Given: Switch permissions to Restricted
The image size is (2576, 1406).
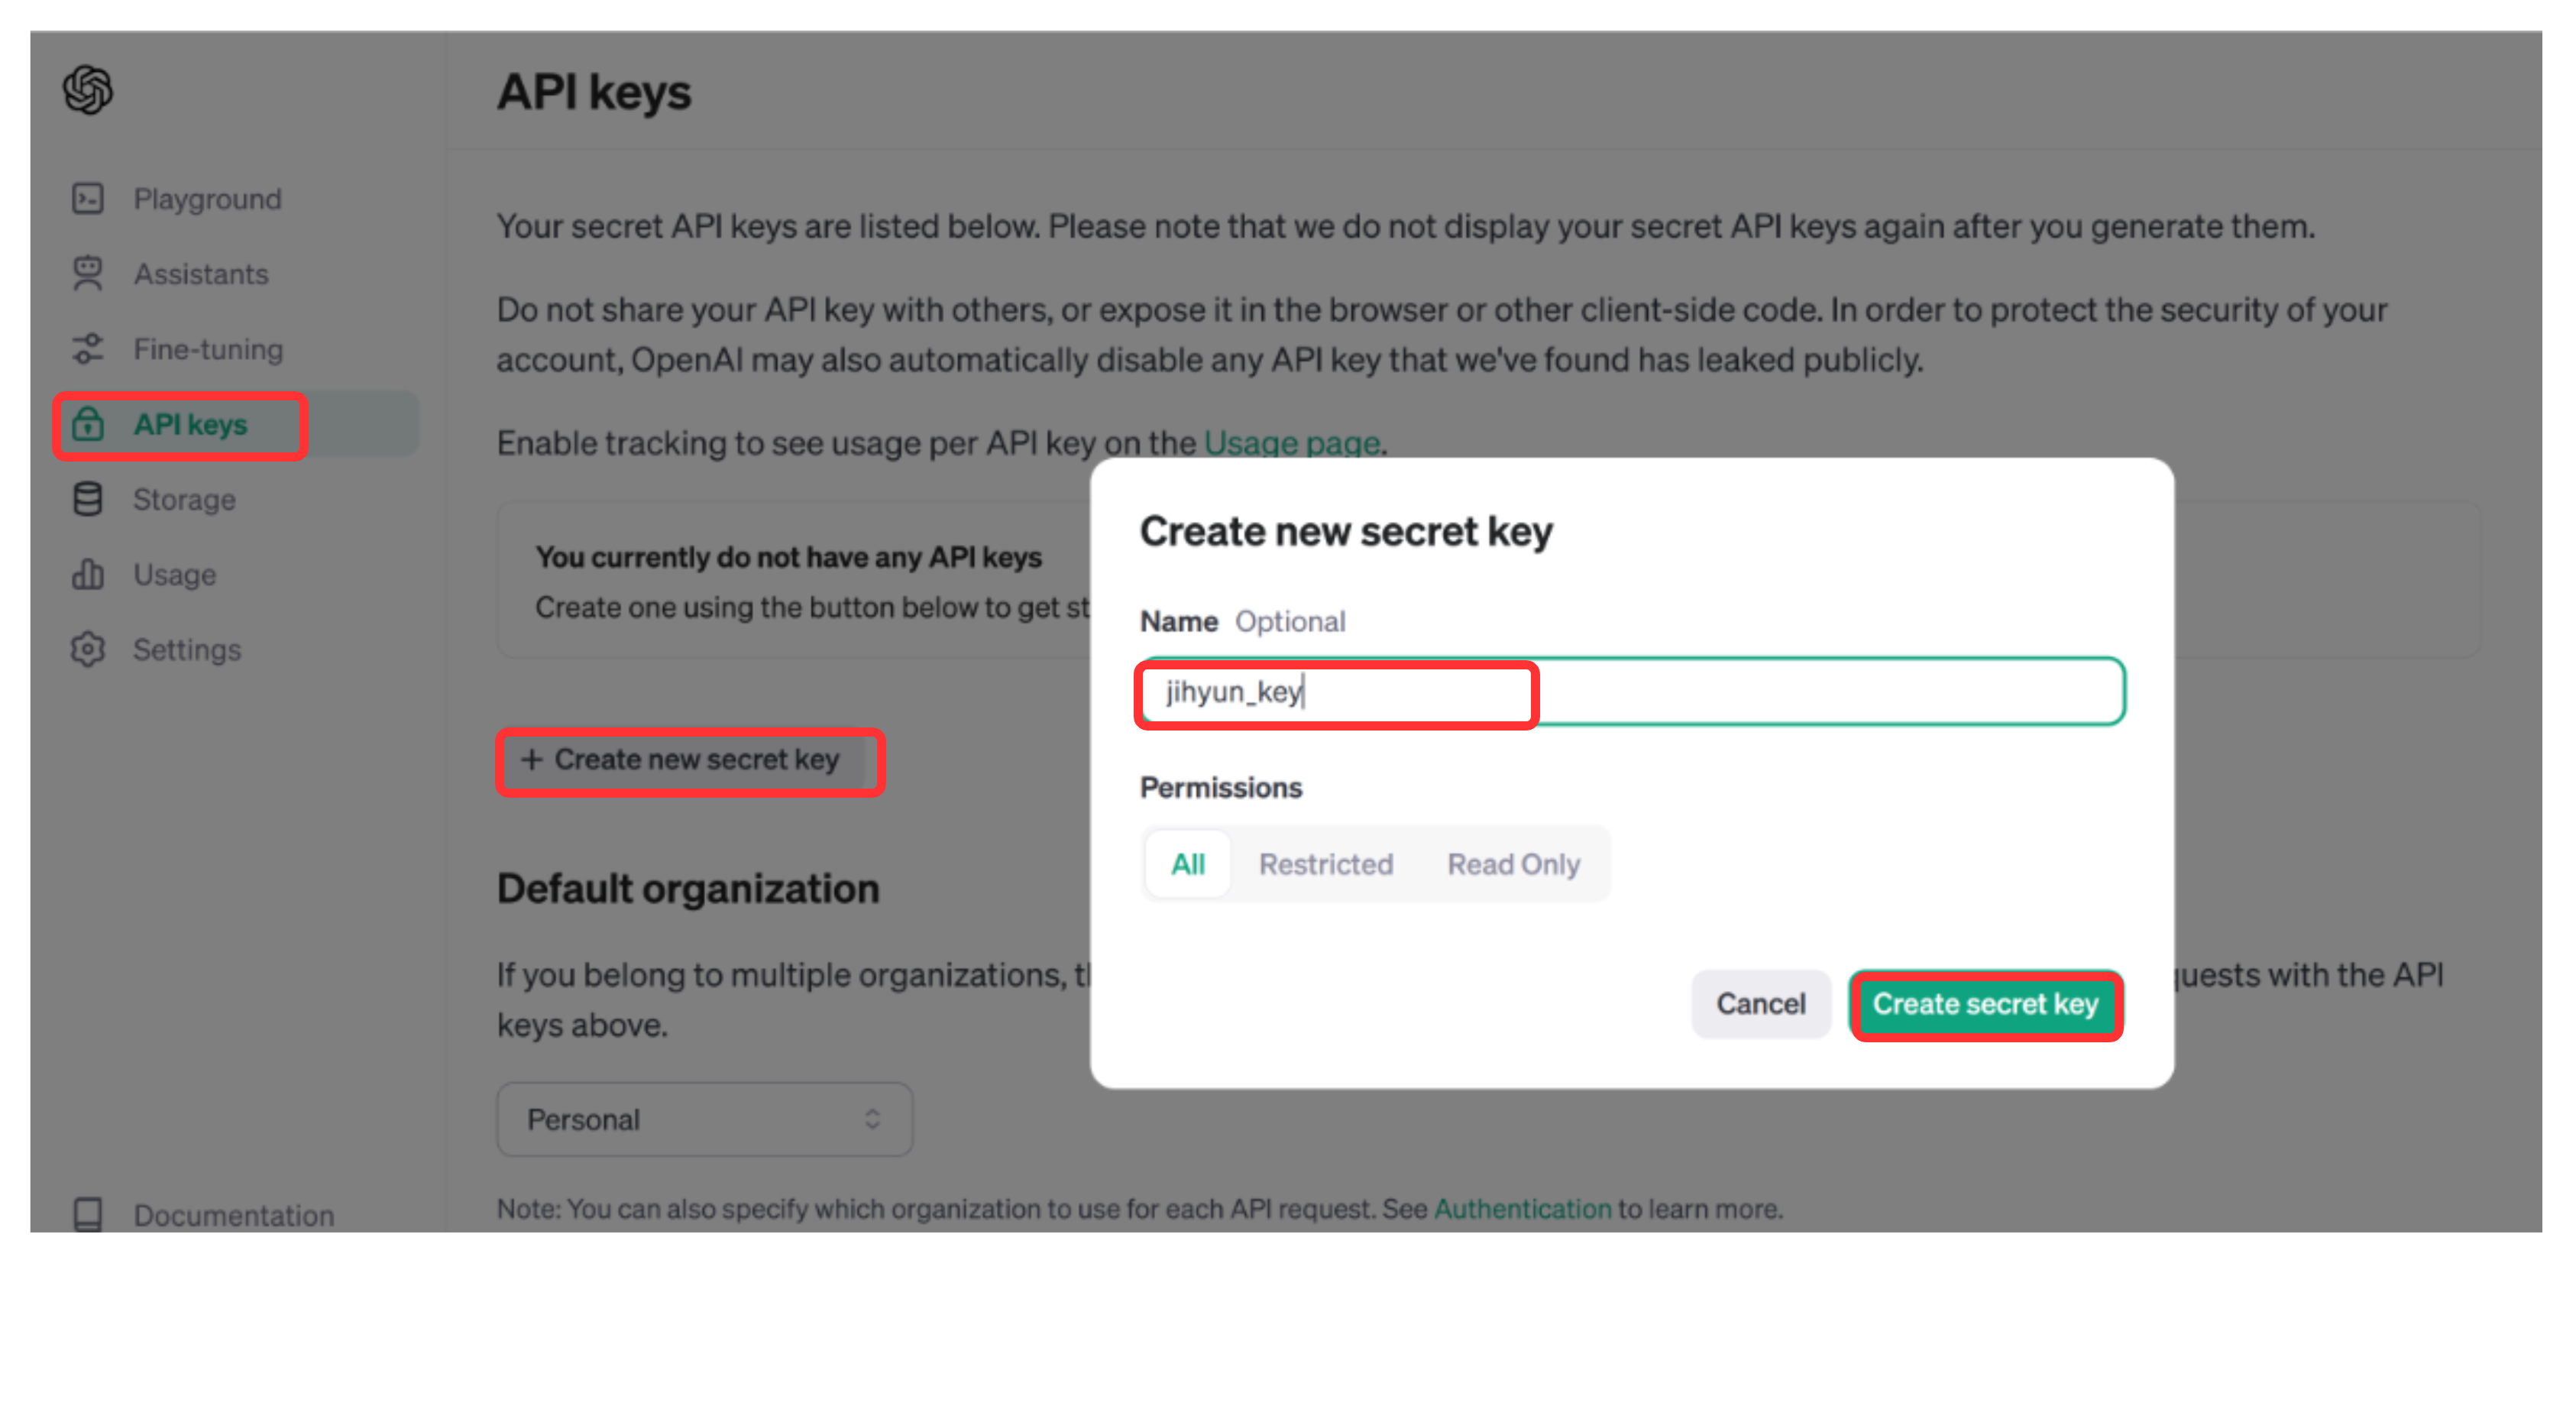Looking at the screenshot, I should 1325,864.
